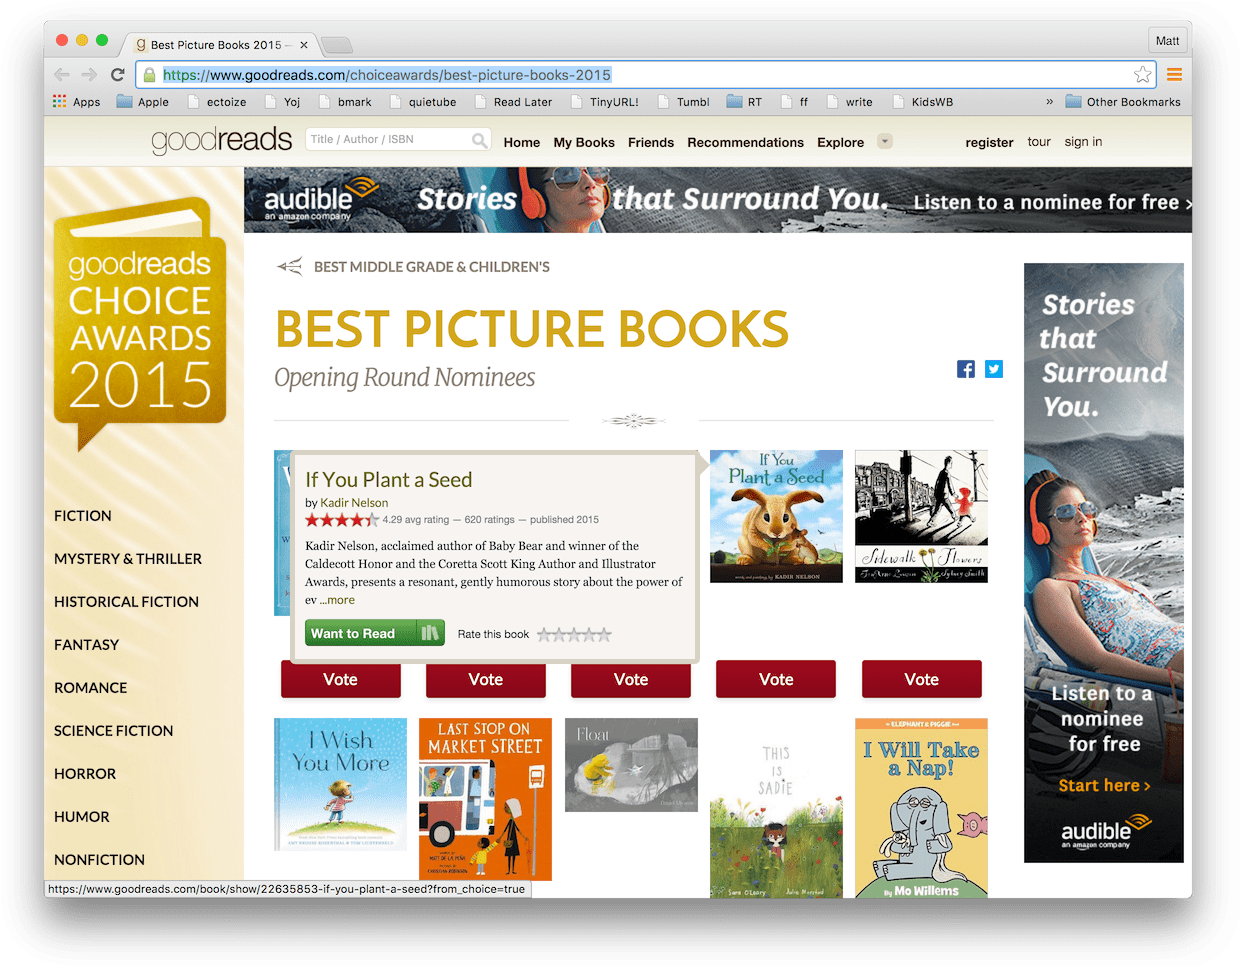1240x966 pixels.
Task: Open My Books navigation item
Action: pyautogui.click(x=584, y=142)
